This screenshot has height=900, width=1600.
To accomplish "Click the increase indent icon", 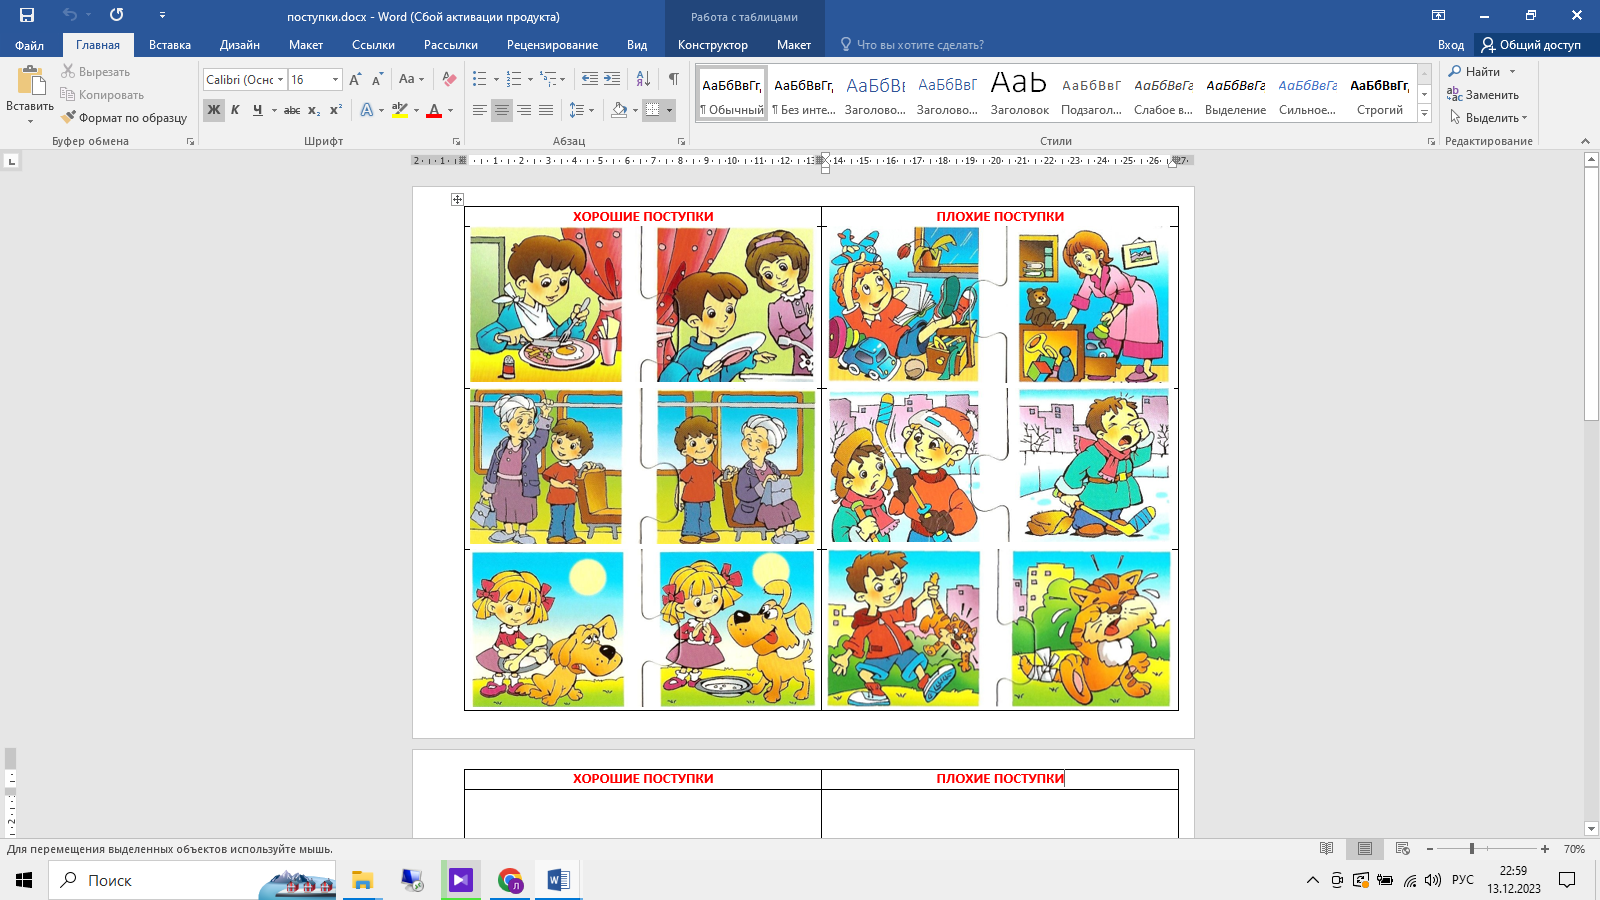I will tap(612, 79).
